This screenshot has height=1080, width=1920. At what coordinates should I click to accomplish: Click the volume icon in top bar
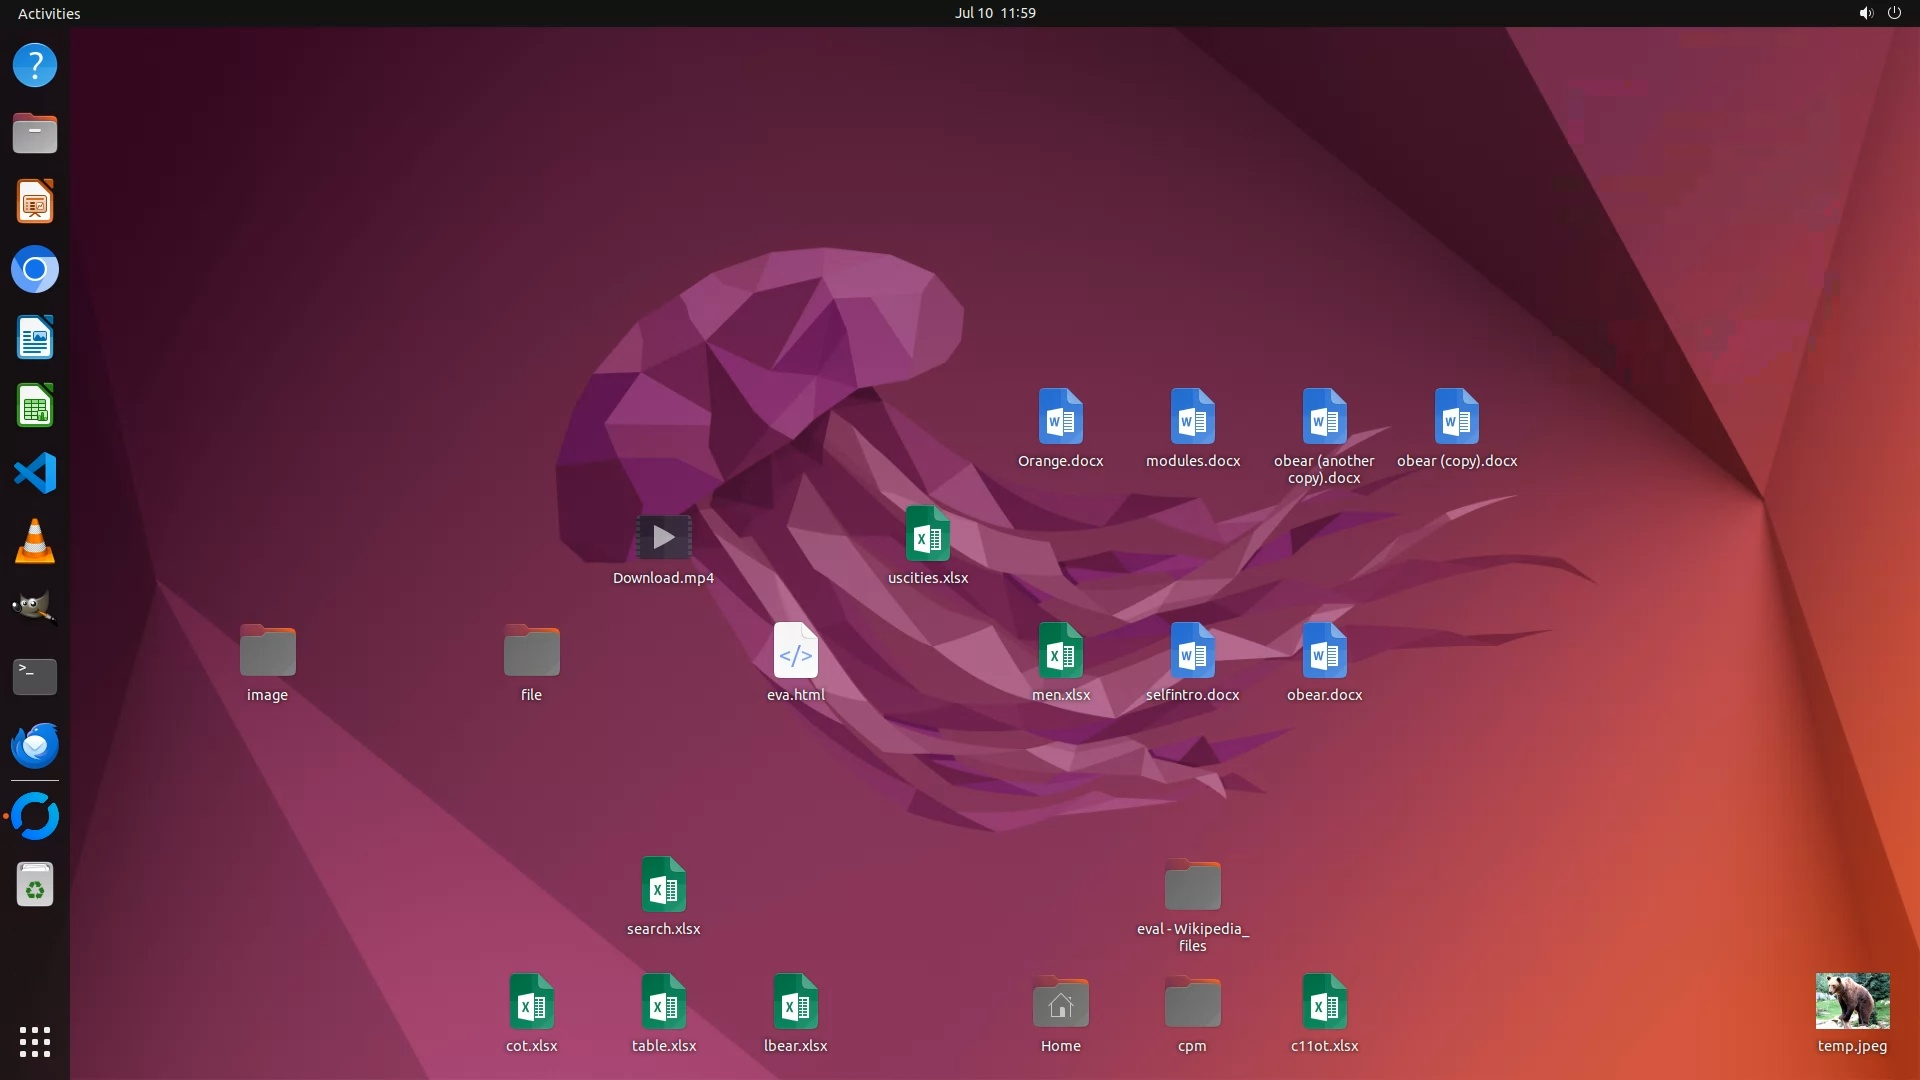pyautogui.click(x=1865, y=13)
